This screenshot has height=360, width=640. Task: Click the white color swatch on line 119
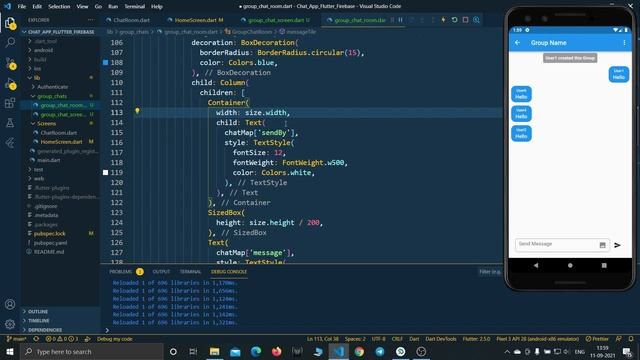(x=105, y=173)
